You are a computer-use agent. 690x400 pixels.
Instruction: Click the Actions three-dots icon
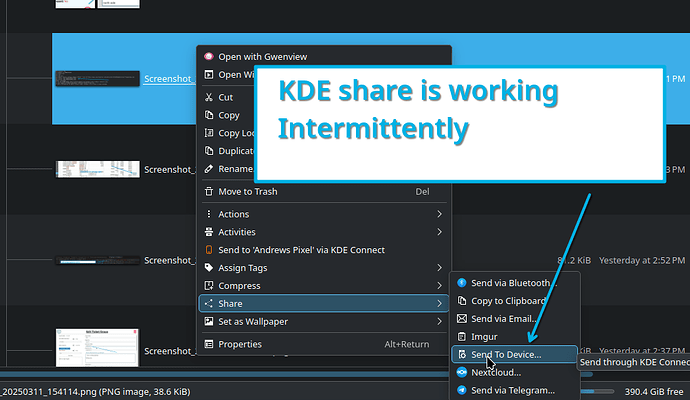pos(209,214)
